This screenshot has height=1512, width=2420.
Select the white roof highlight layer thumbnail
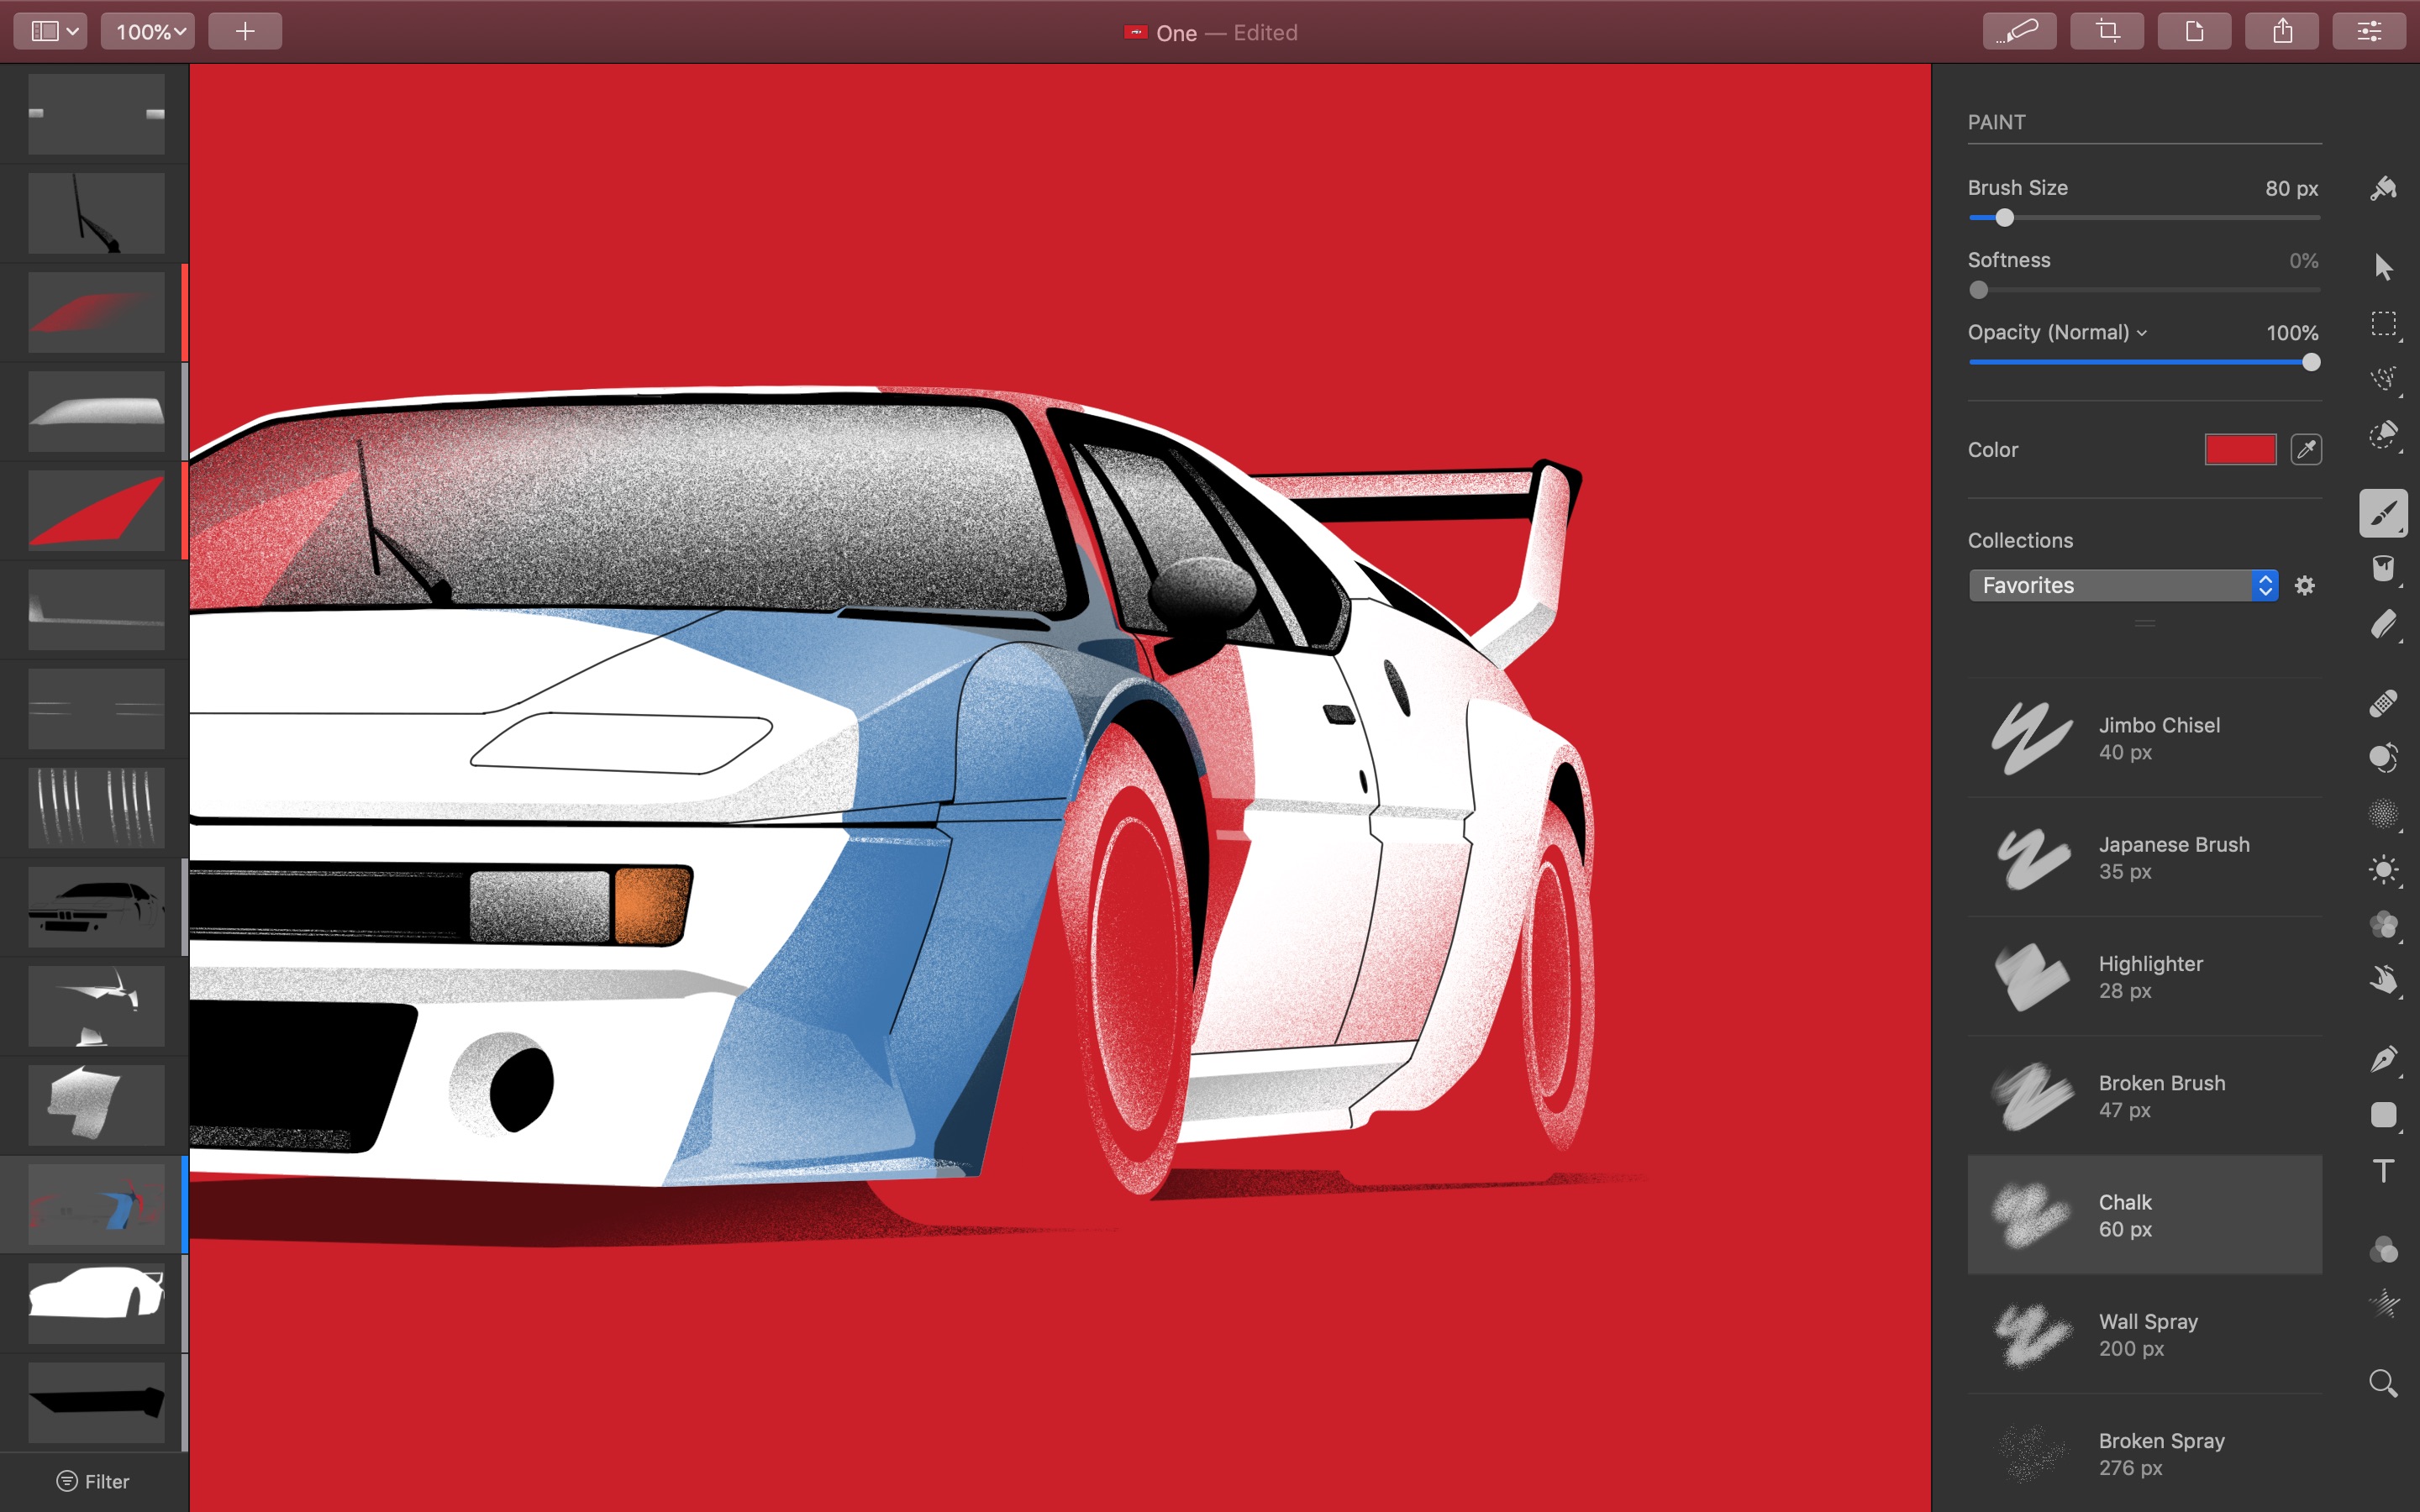point(96,411)
